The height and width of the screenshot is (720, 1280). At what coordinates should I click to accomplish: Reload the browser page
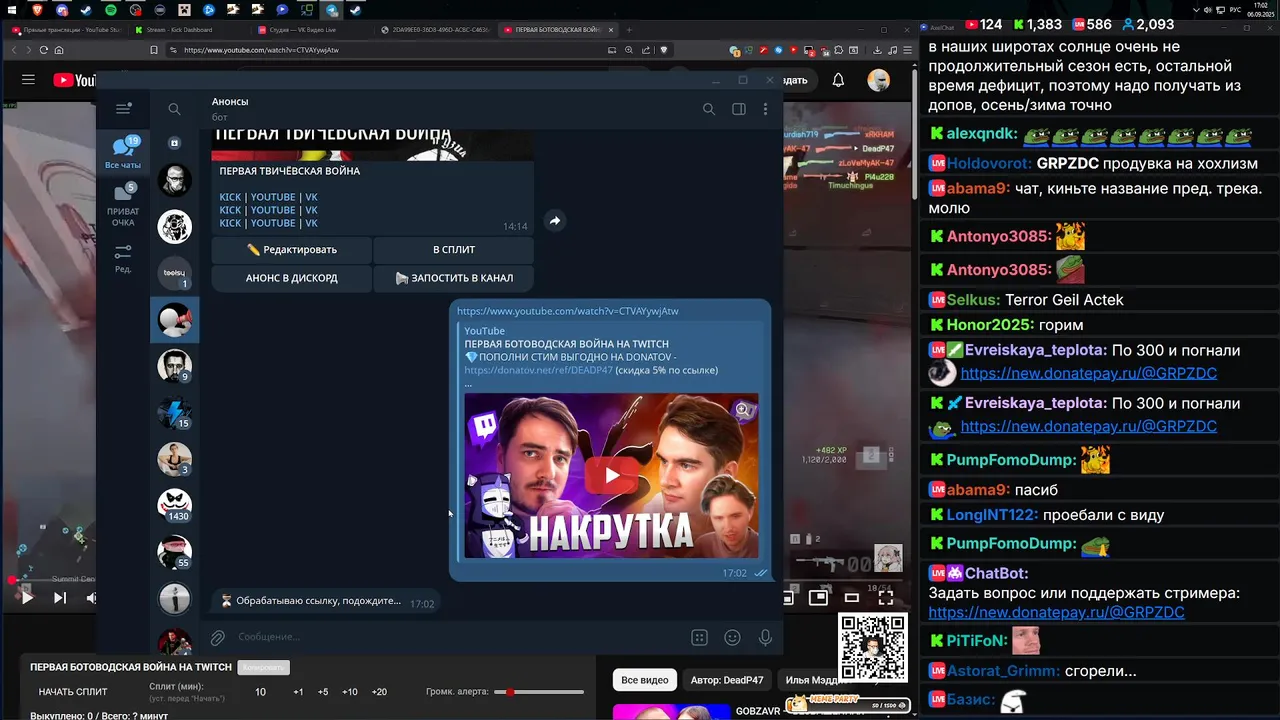click(43, 50)
